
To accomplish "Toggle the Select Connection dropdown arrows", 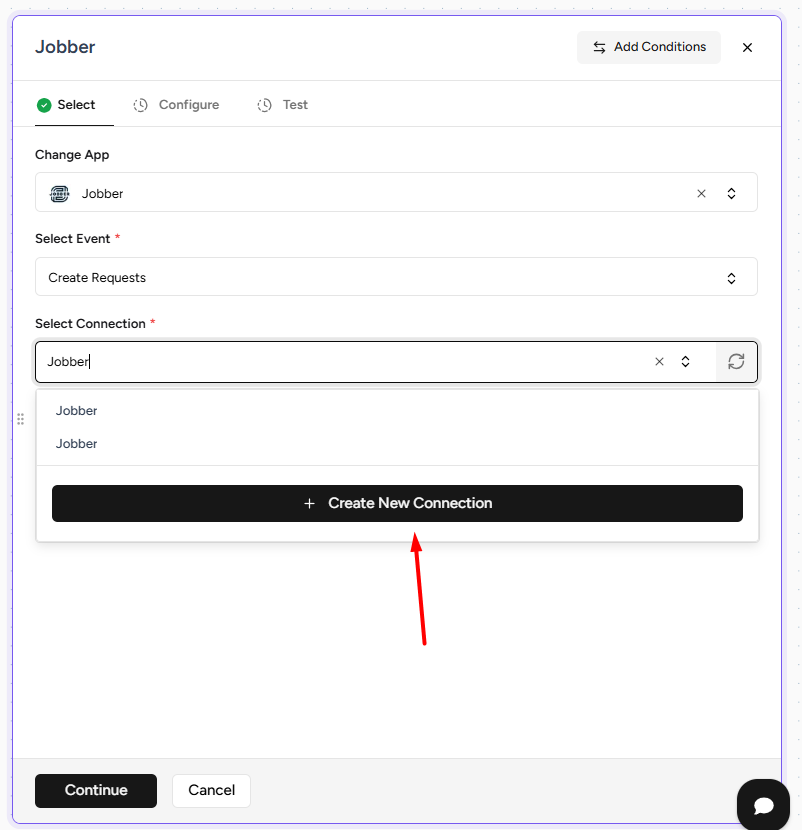I will [x=685, y=362].
